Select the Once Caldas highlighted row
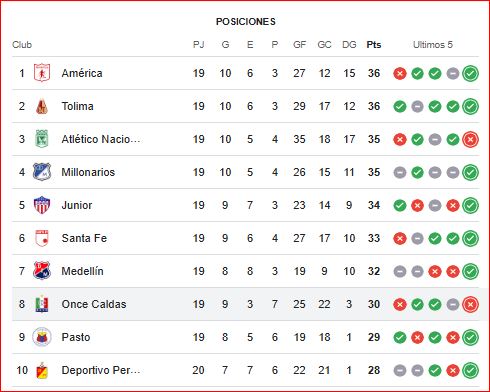The image size is (490, 392). pyautogui.click(x=246, y=304)
